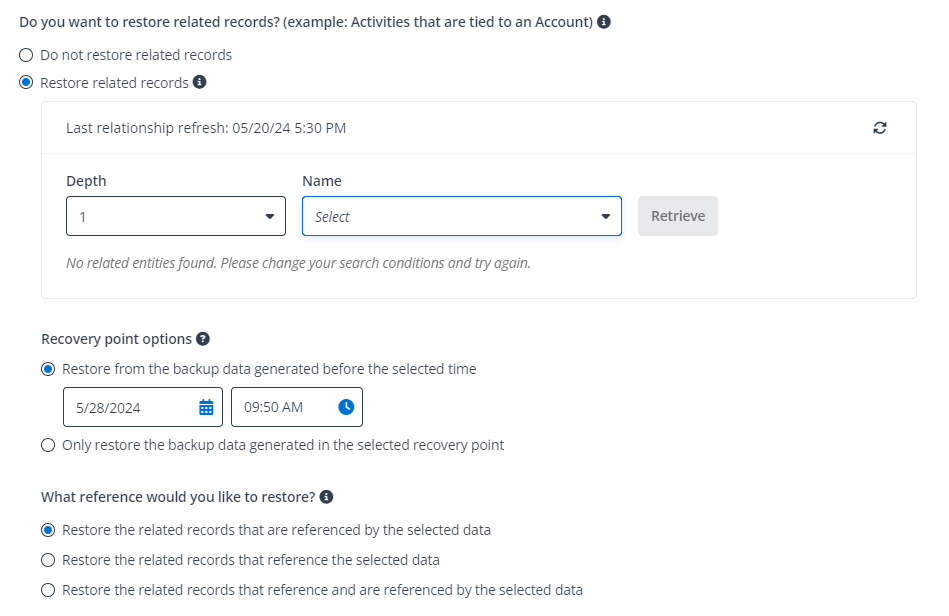Image resolution: width=949 pixels, height=616 pixels.
Task: Refresh the relationship data with refresh icon
Action: tap(880, 128)
